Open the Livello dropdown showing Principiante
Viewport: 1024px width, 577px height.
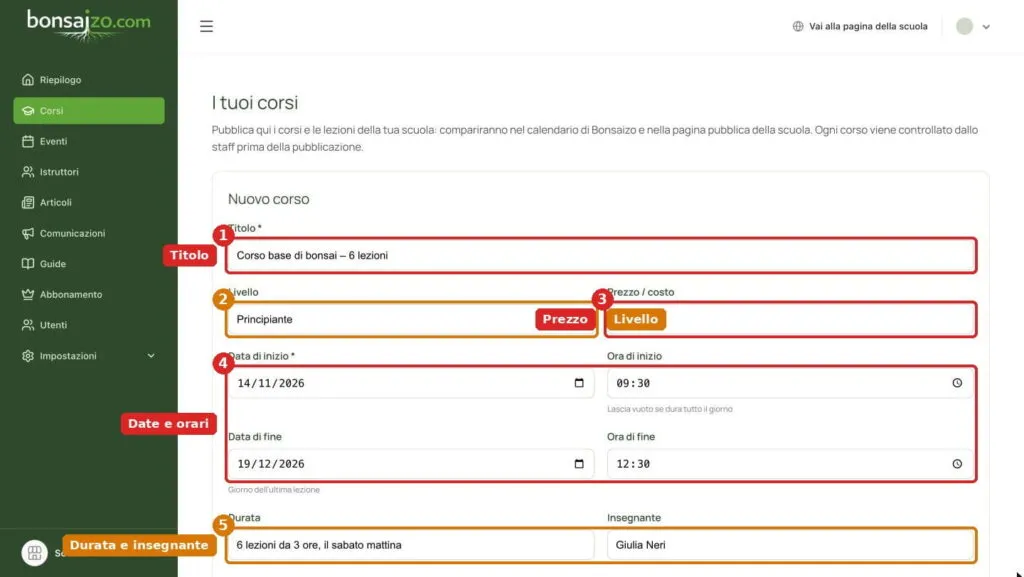[411, 319]
